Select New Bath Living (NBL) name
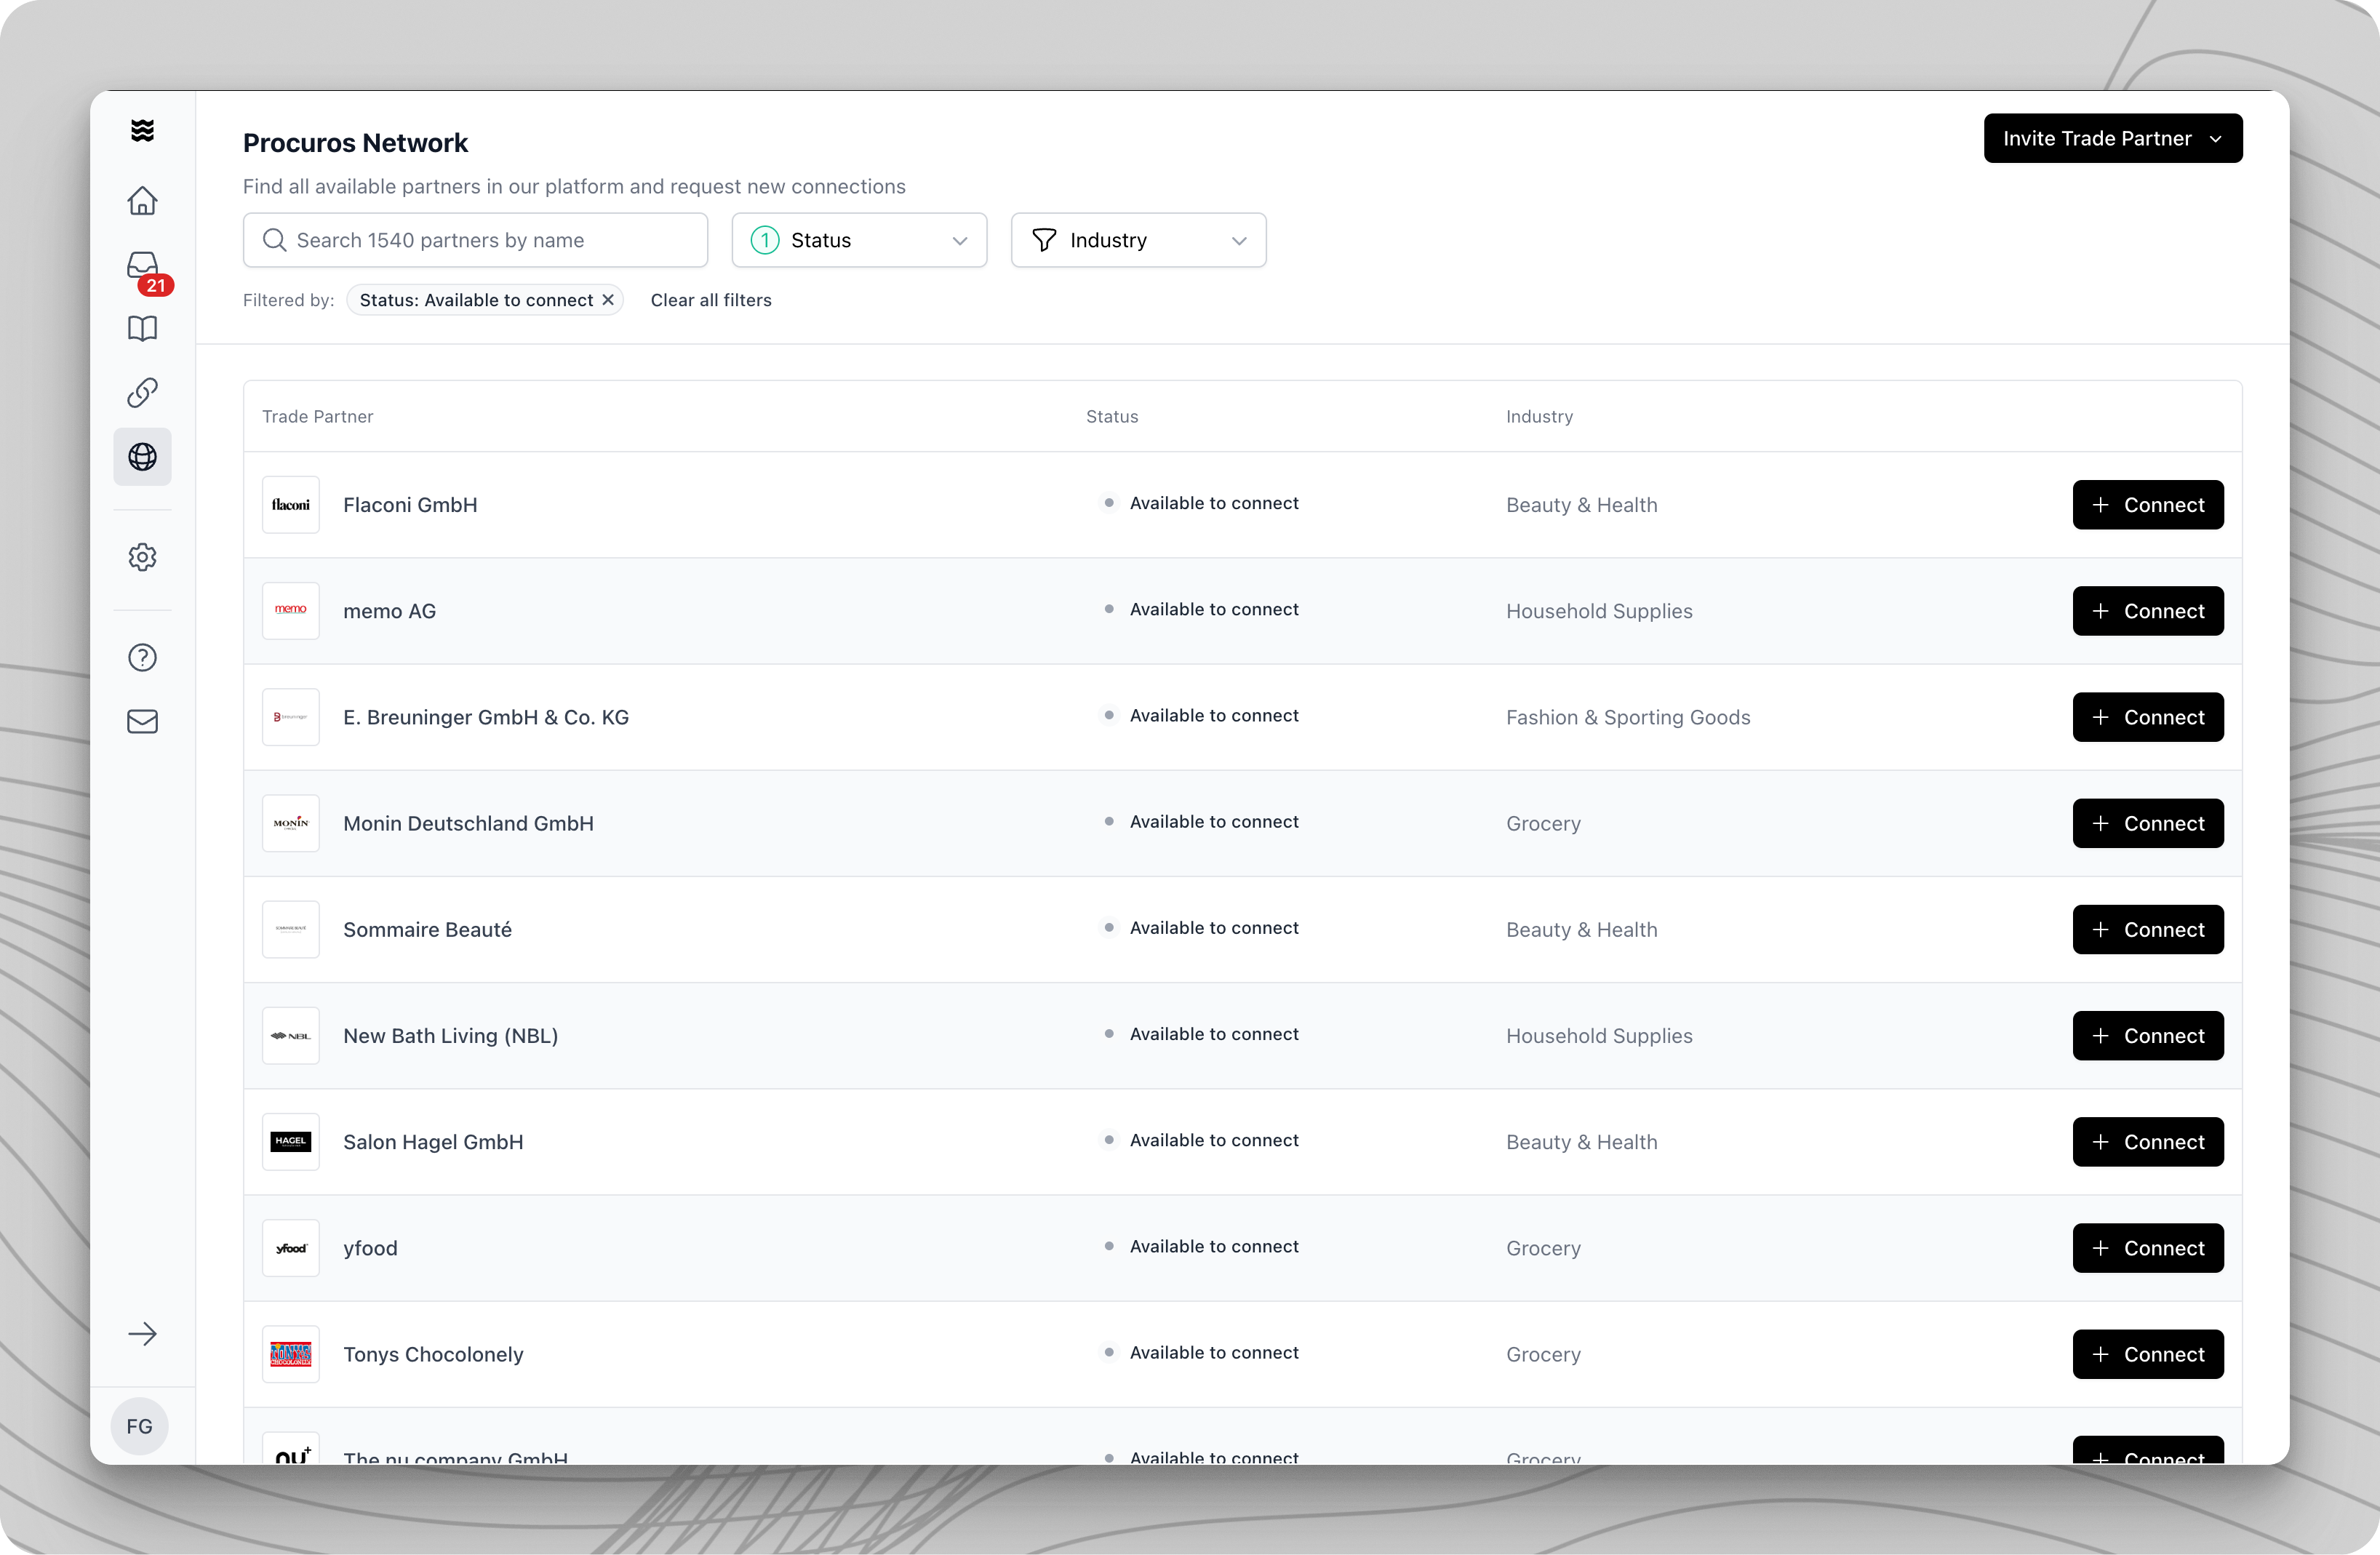The height and width of the screenshot is (1555, 2380). pos(450,1036)
